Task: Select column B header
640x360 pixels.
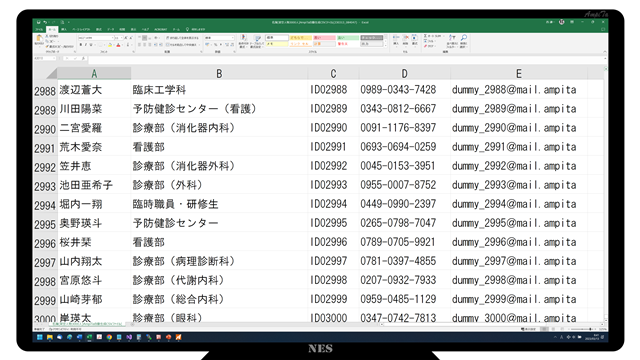Action: pyautogui.click(x=219, y=73)
